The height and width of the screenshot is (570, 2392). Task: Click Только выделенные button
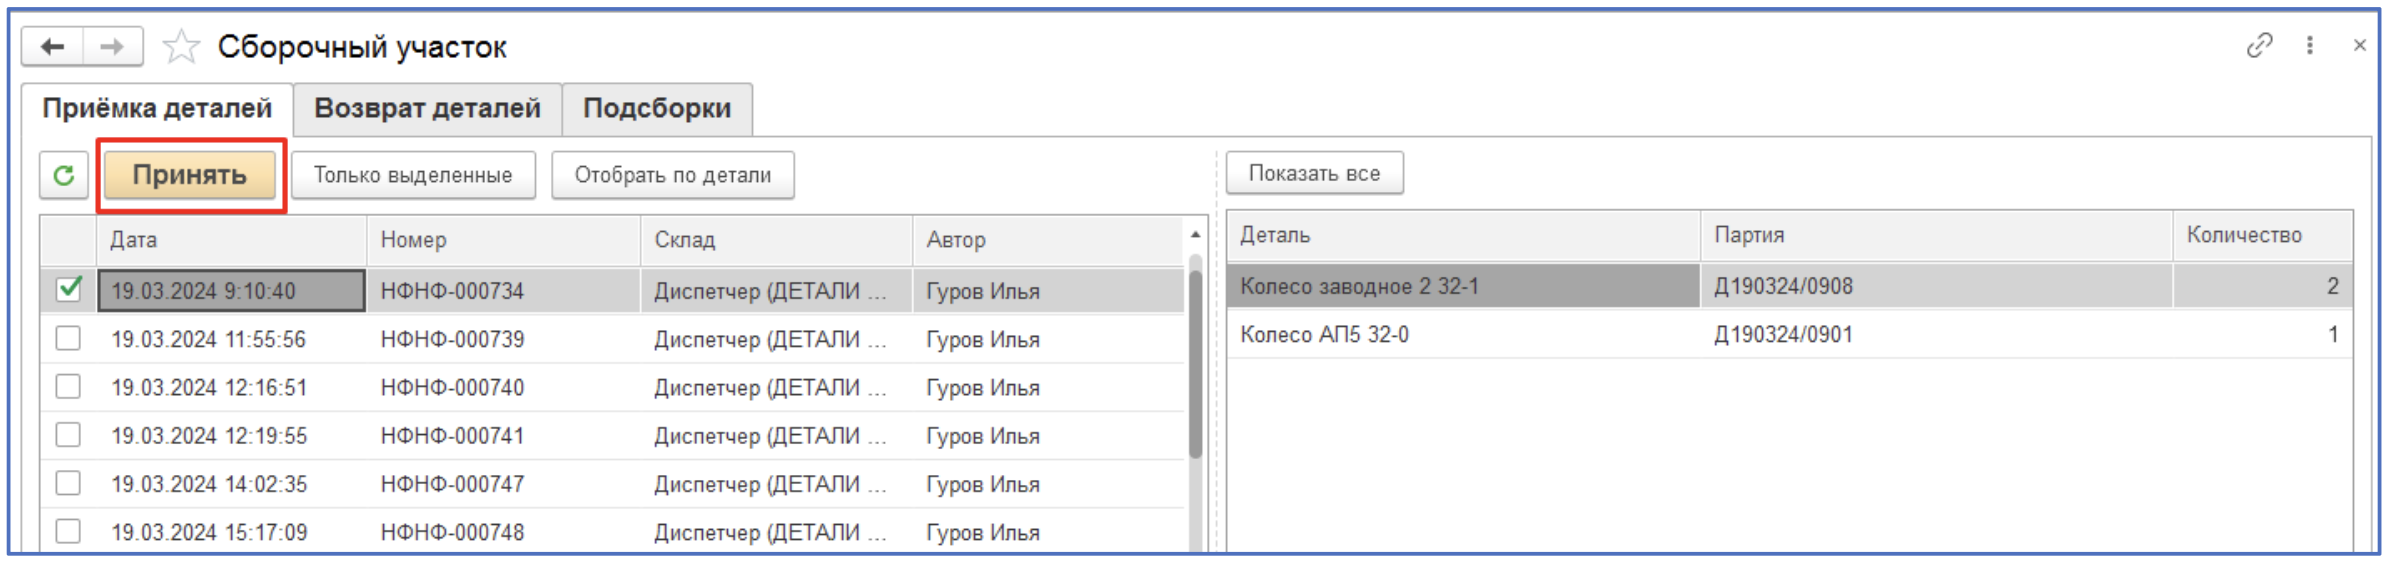click(413, 175)
